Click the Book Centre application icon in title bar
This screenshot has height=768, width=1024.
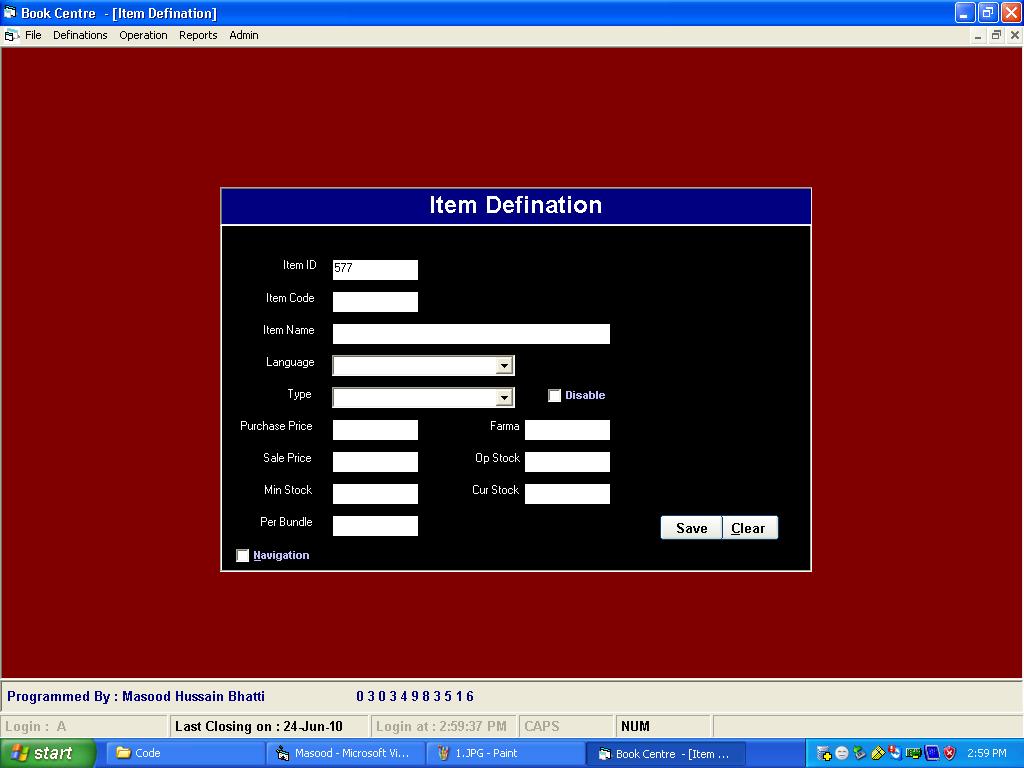pyautogui.click(x=10, y=12)
